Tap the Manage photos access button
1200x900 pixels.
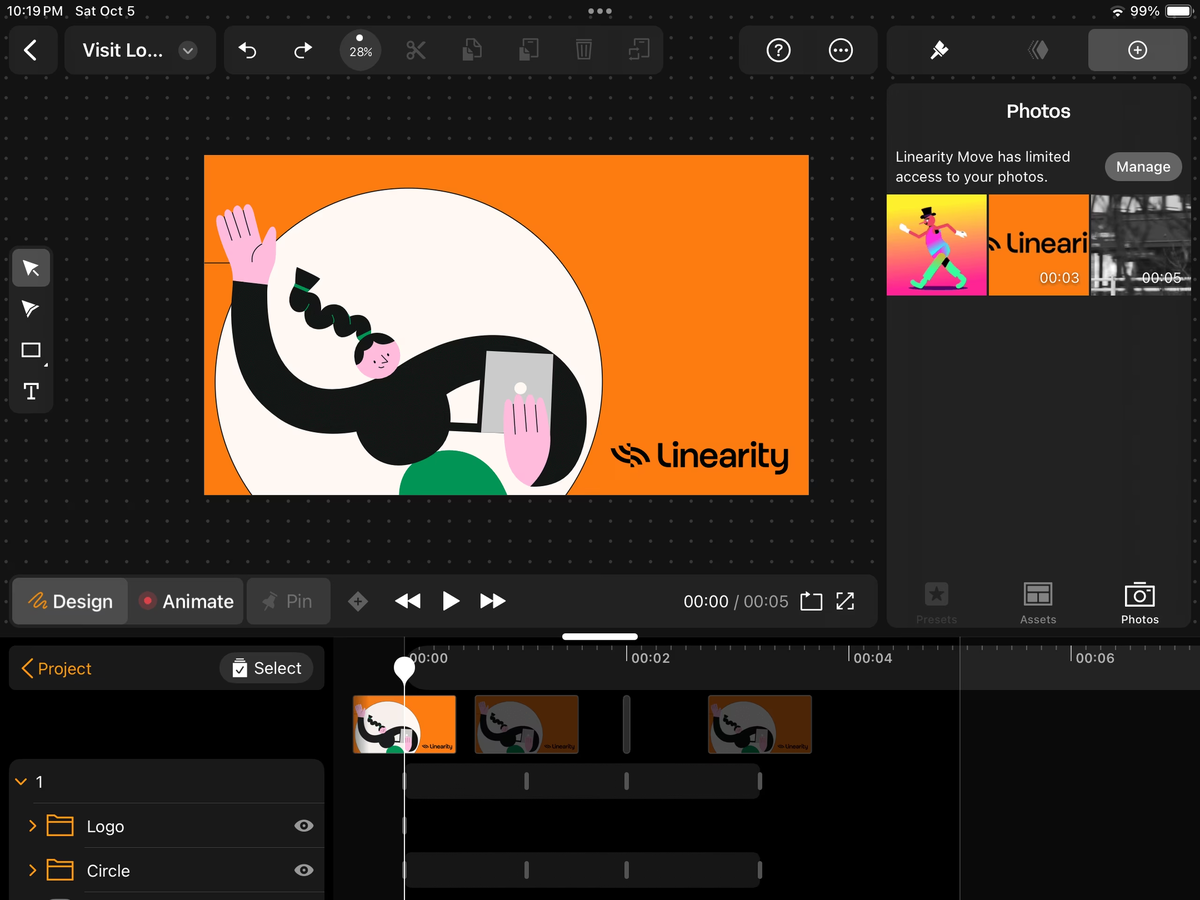[x=1143, y=167]
